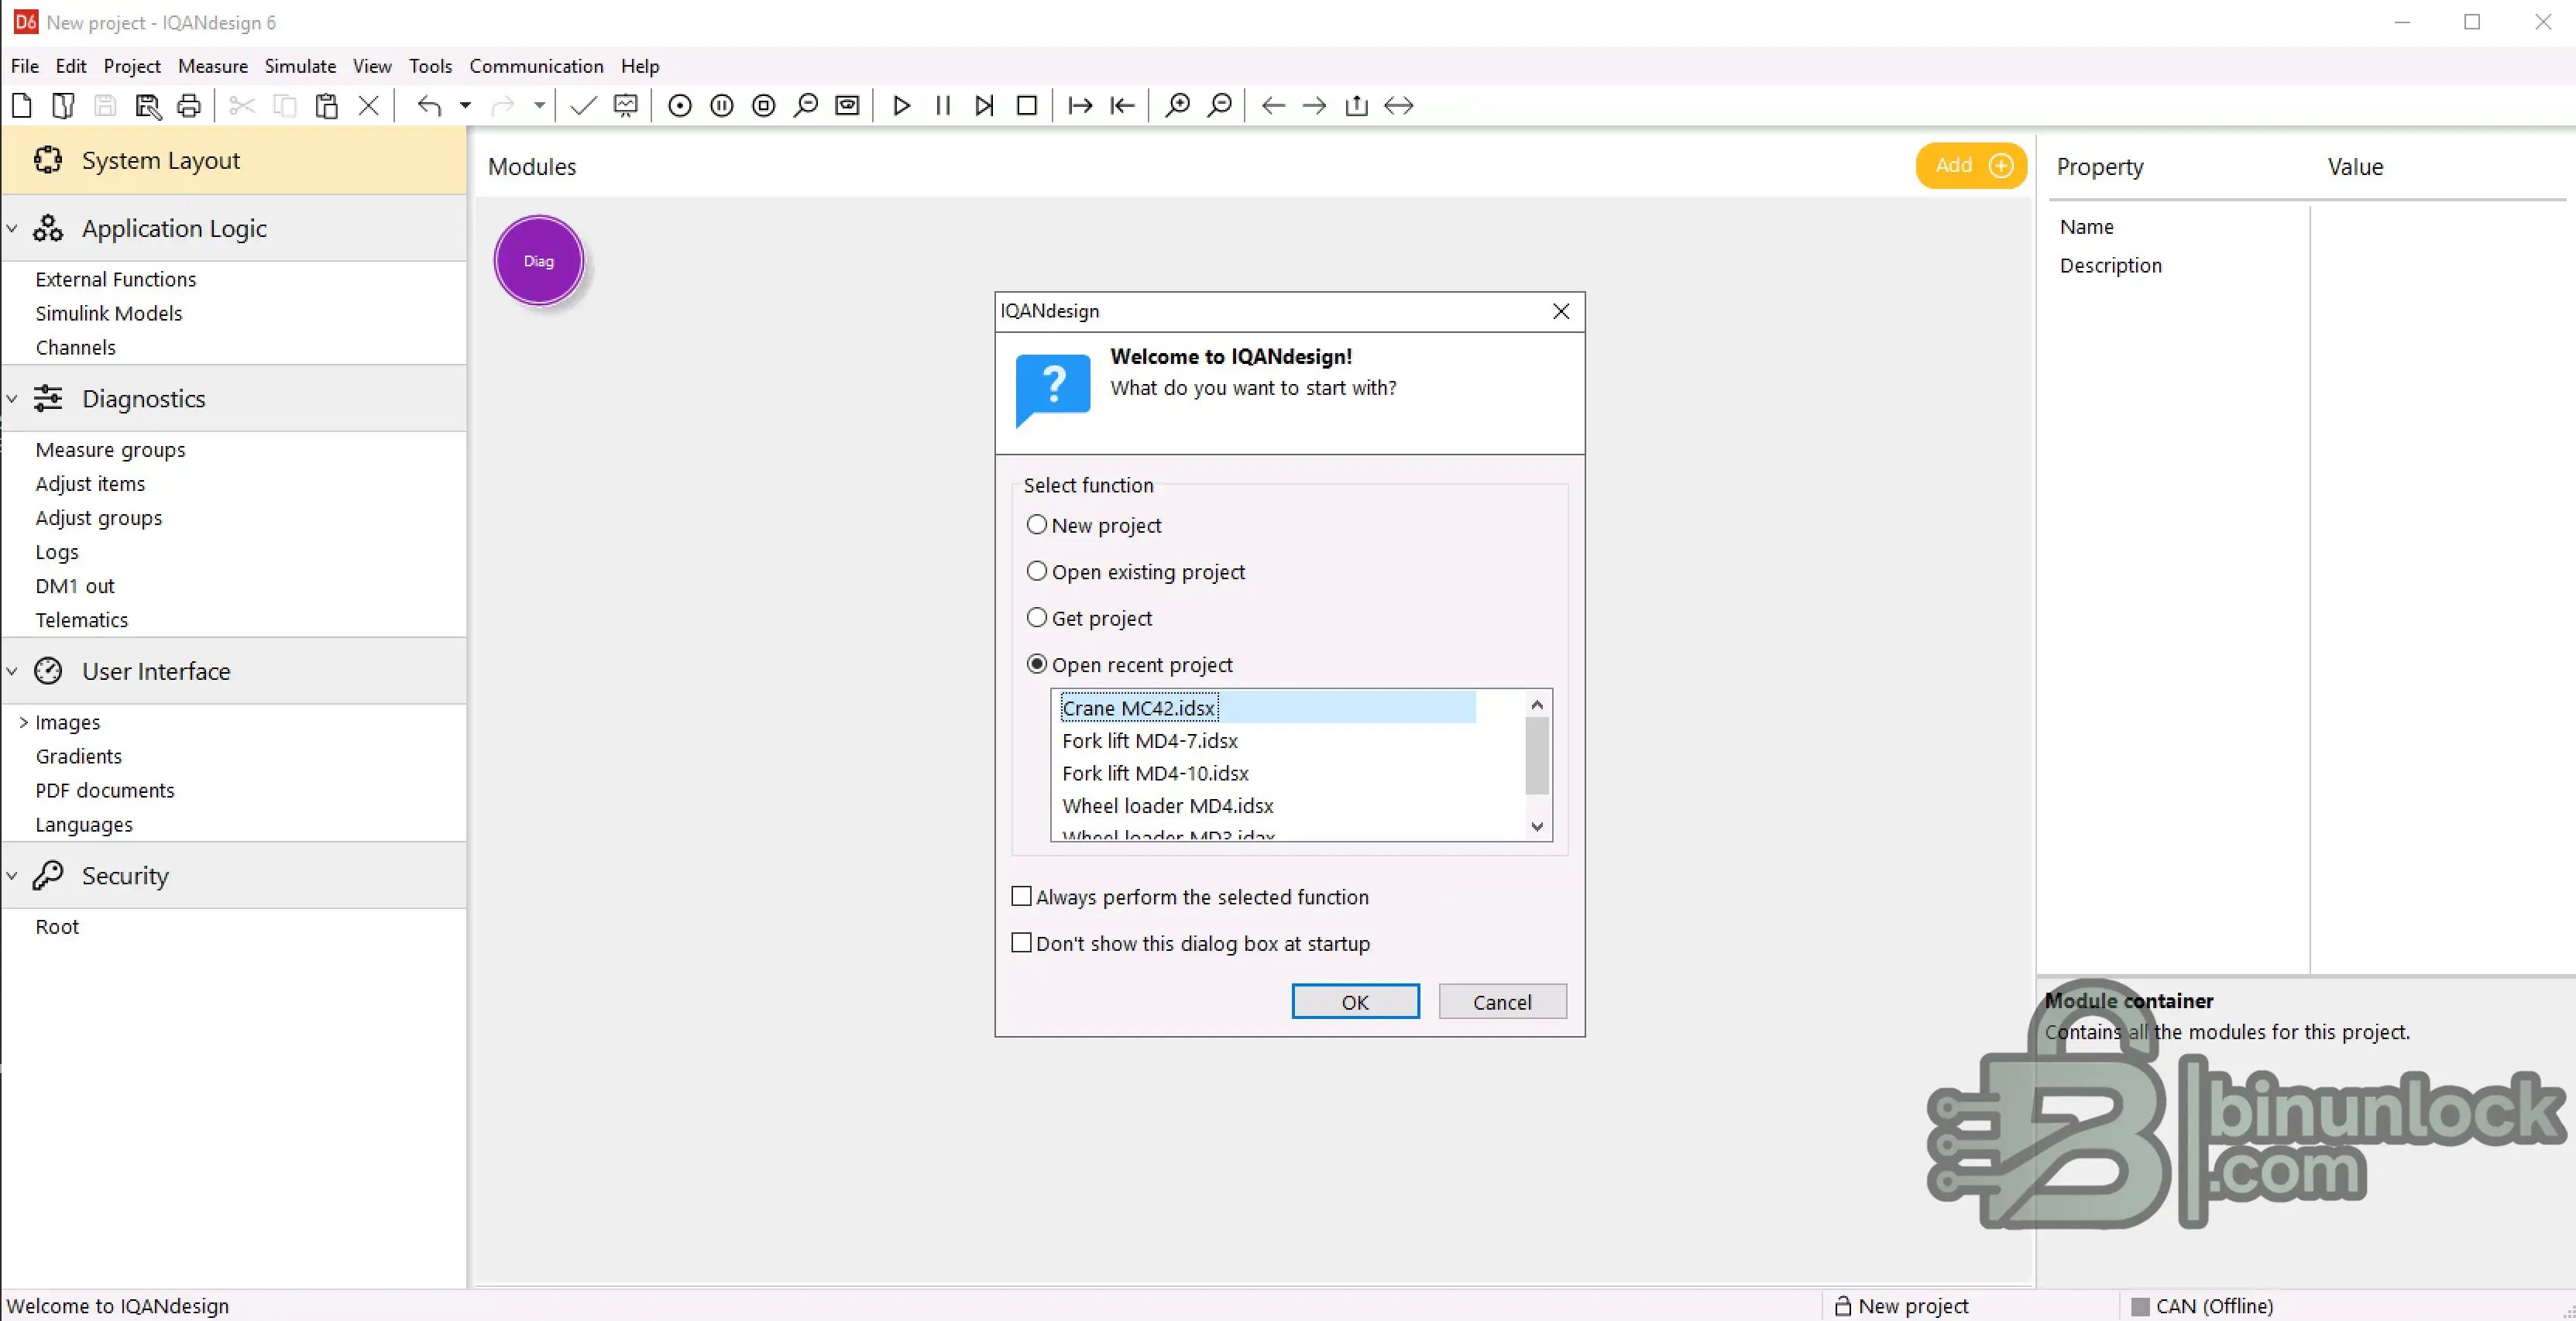Click Cancel in the welcome dialog
Screen dimensions: 2576x1321
coord(1502,1001)
